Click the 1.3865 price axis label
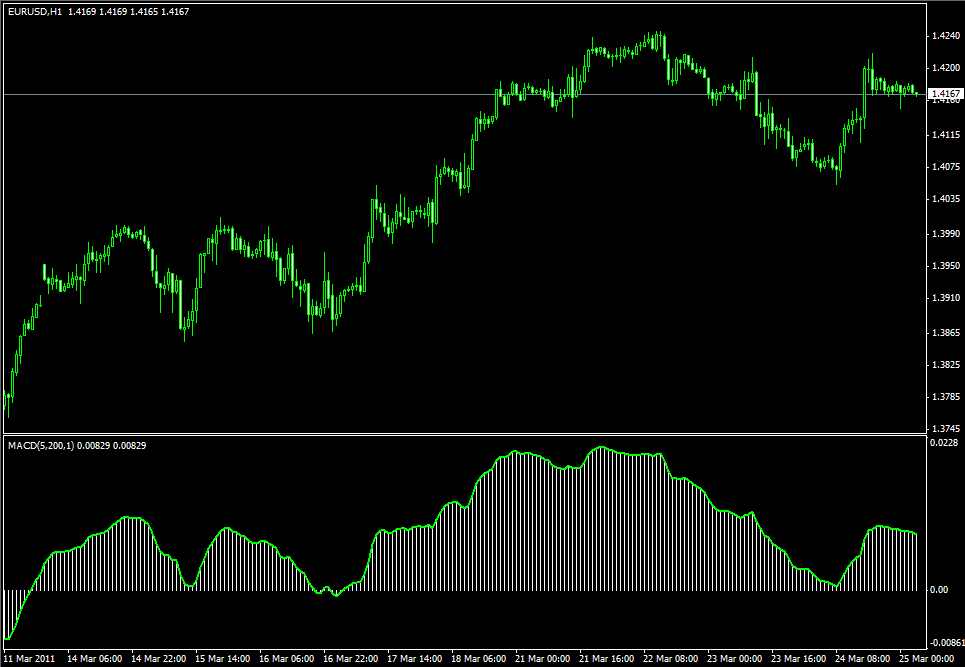This screenshot has height=667, width=965. coord(946,333)
